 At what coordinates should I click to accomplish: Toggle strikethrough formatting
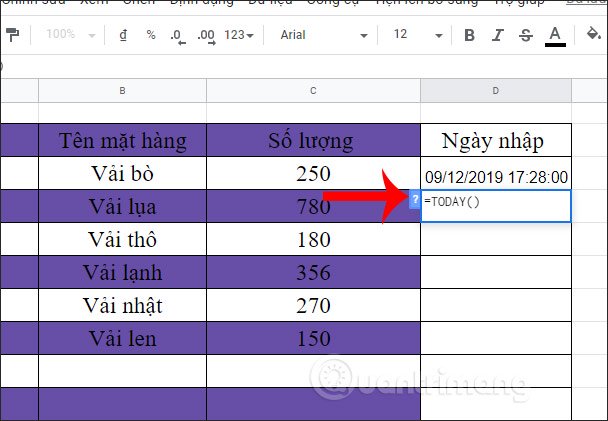point(526,35)
